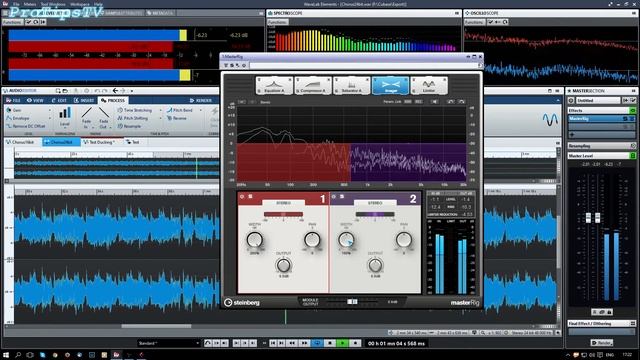
Task: Adjust the band 2 Pan knob
Action: pyautogui.click(x=404, y=240)
